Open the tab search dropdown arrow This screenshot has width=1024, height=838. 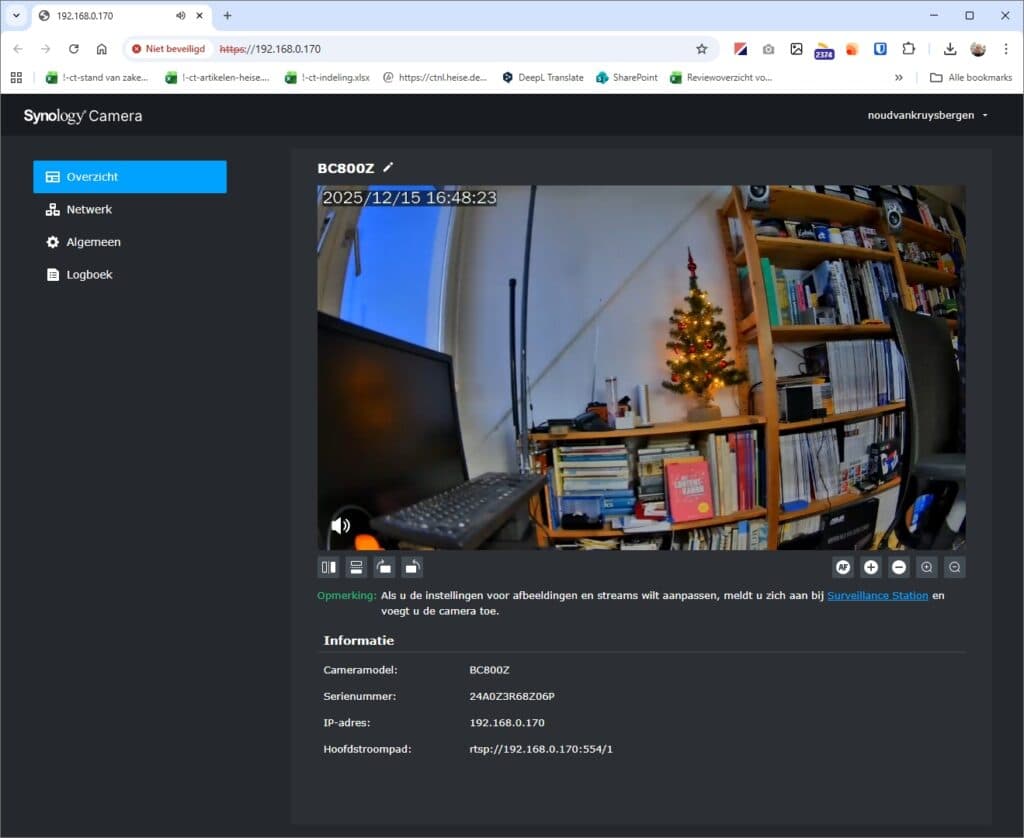click(x=16, y=16)
